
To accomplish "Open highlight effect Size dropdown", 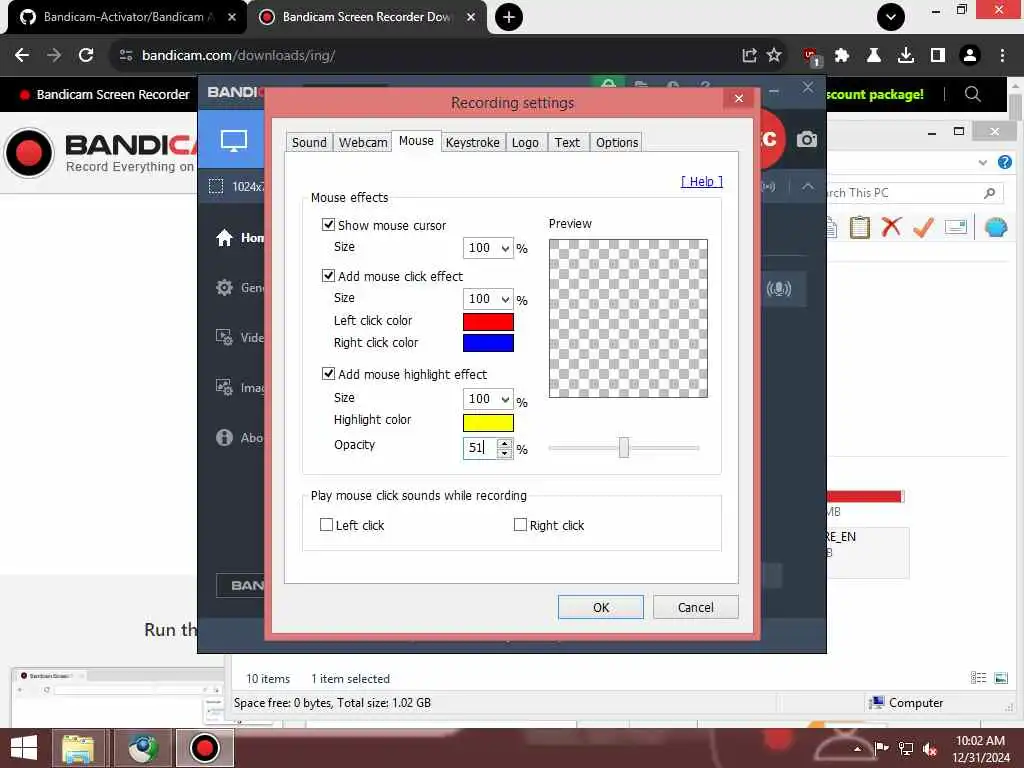I will click(x=488, y=398).
